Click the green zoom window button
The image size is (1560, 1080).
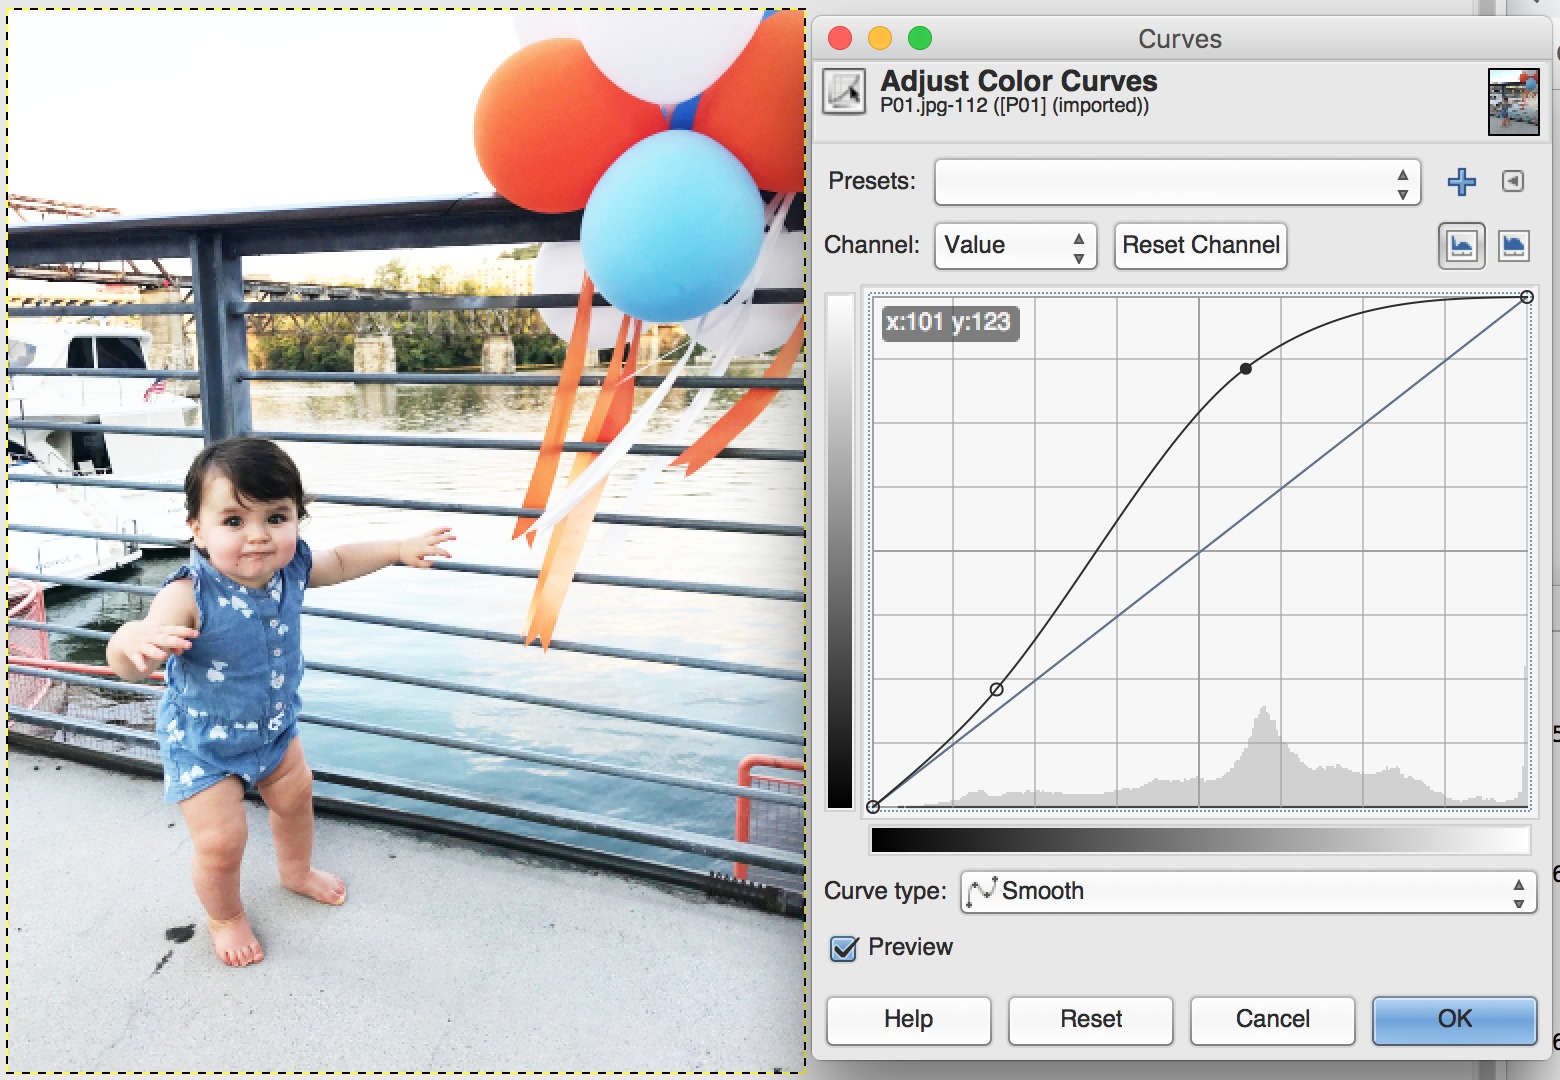pyautogui.click(x=920, y=39)
